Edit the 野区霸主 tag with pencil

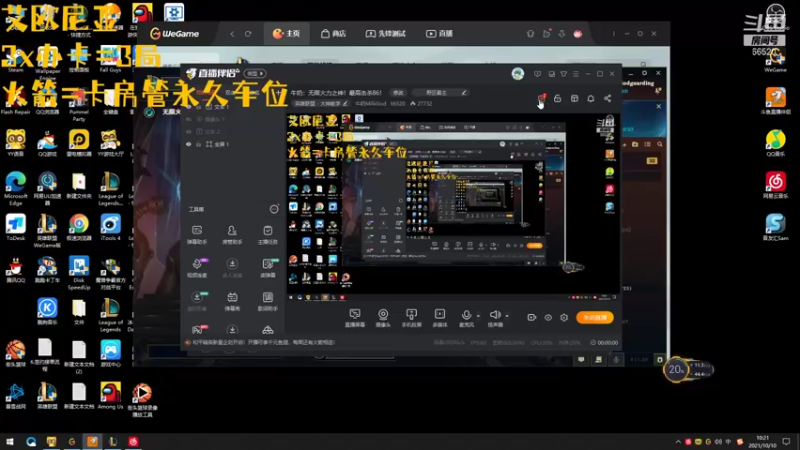(464, 93)
